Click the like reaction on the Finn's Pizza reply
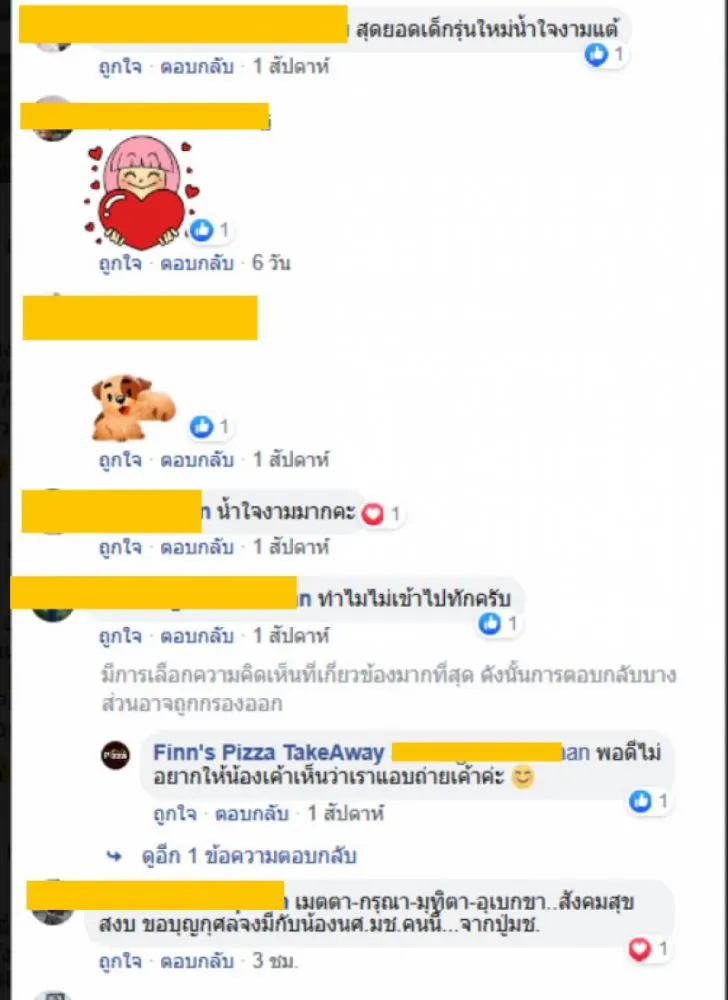Viewport: 728px width, 1000px height. (x=640, y=800)
